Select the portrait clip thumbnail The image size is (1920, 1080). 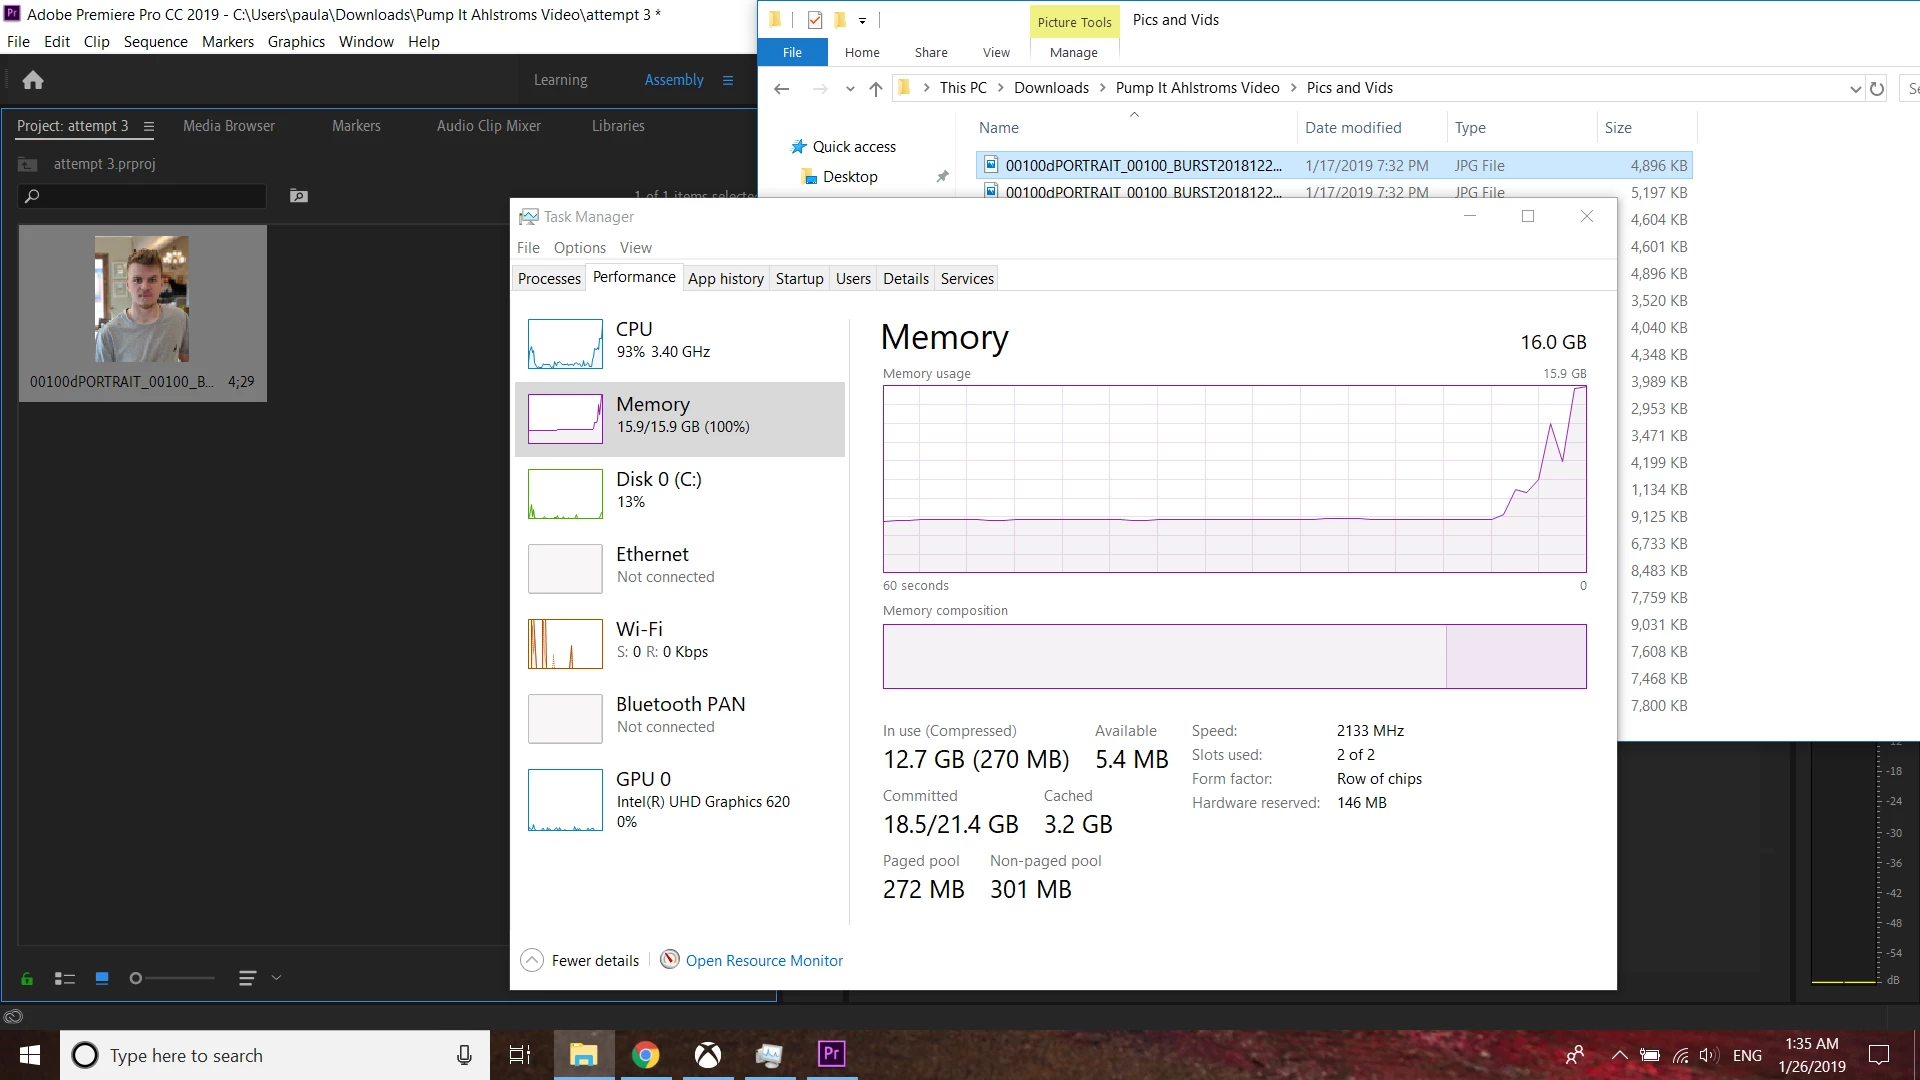click(x=142, y=299)
